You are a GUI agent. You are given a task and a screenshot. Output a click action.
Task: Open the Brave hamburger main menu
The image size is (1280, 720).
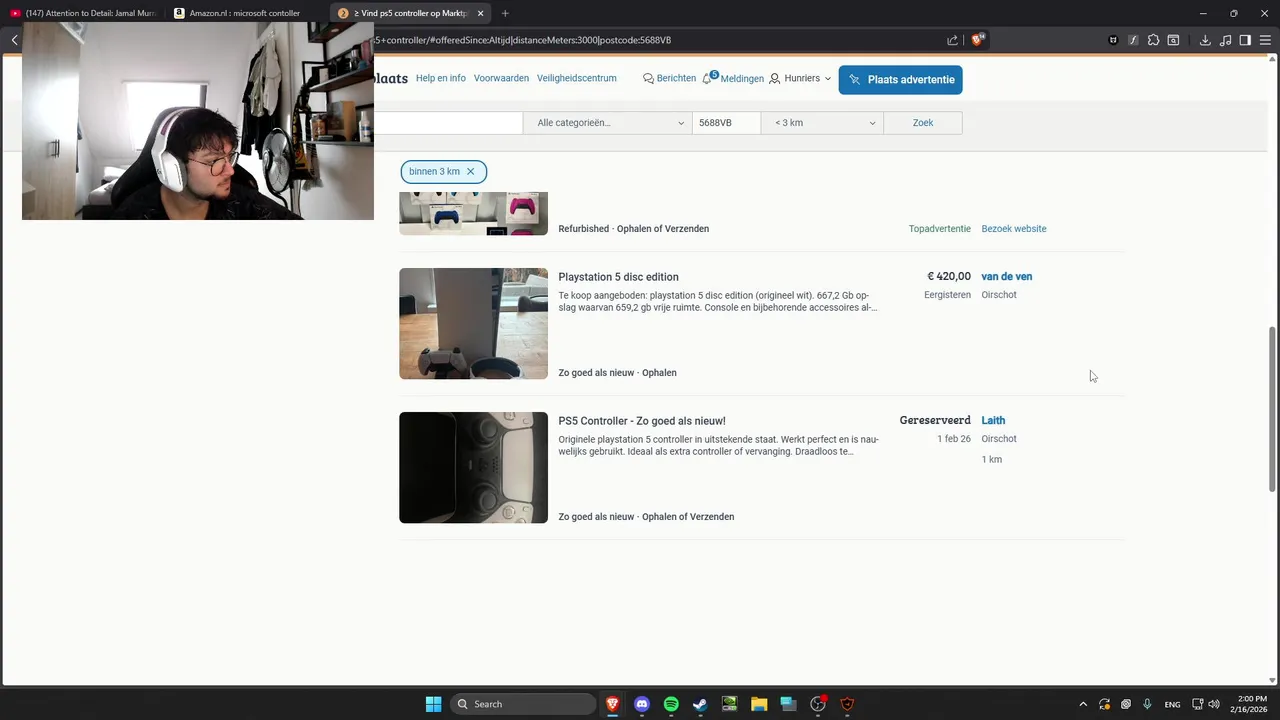[1265, 40]
